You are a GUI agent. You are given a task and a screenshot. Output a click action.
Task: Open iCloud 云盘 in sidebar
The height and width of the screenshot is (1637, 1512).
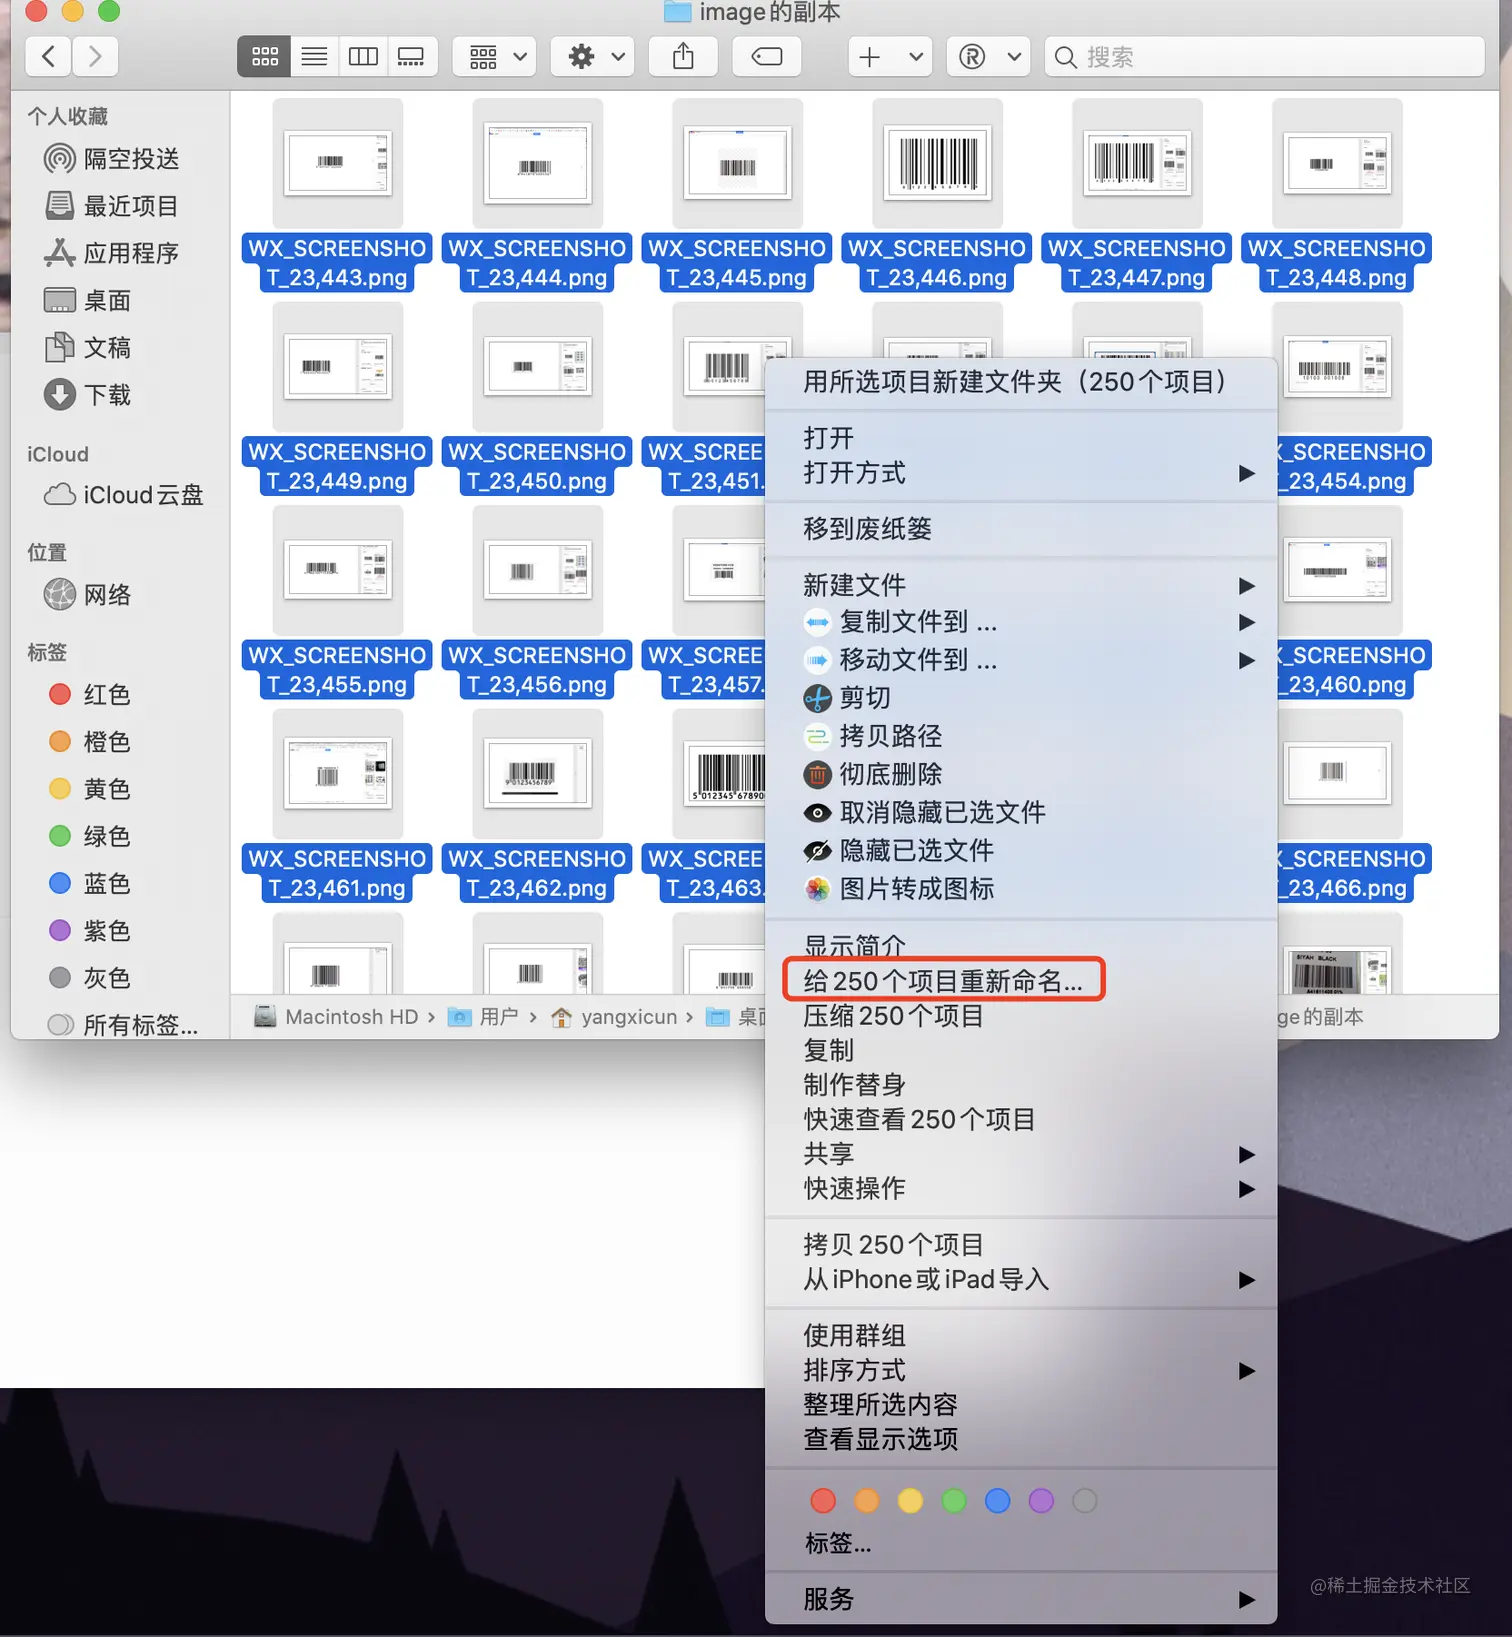(x=123, y=495)
